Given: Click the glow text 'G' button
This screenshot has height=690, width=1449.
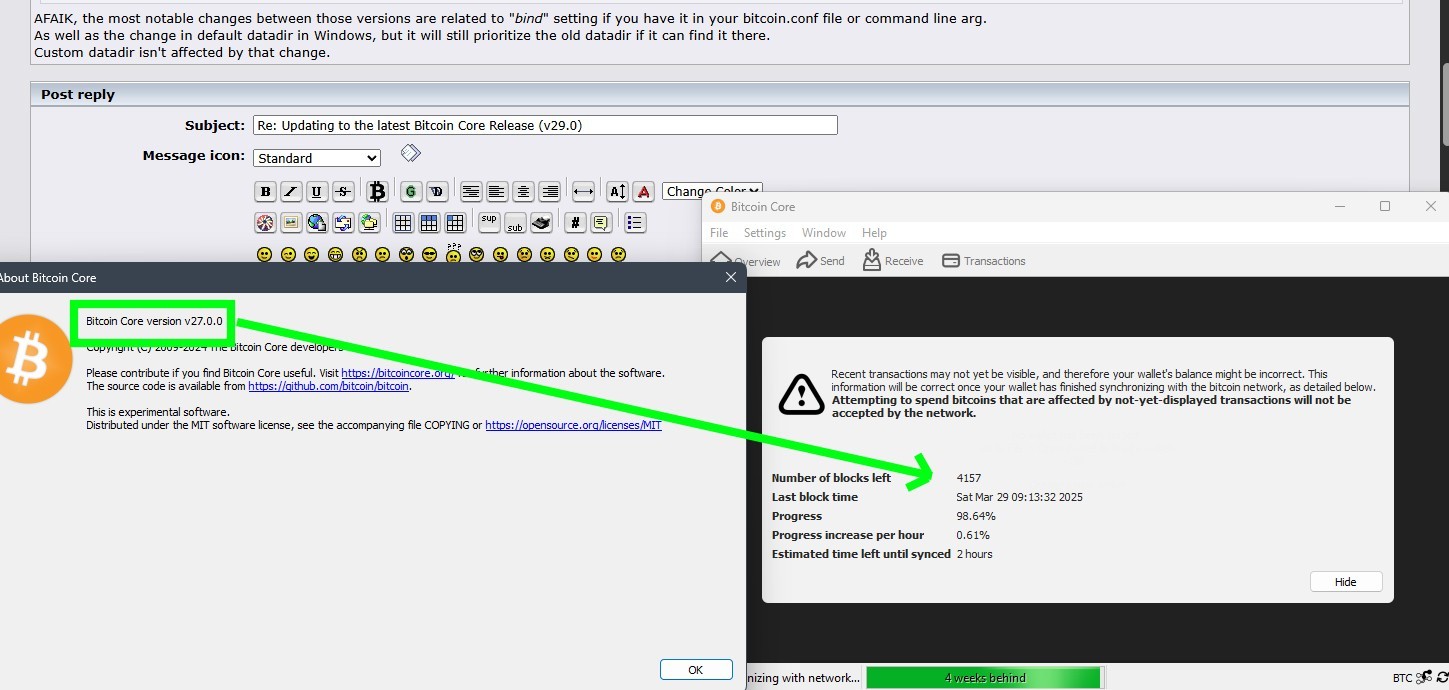Looking at the screenshot, I should click(411, 192).
